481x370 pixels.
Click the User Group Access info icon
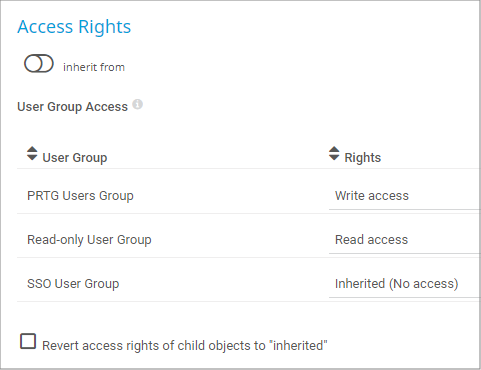pos(137,104)
